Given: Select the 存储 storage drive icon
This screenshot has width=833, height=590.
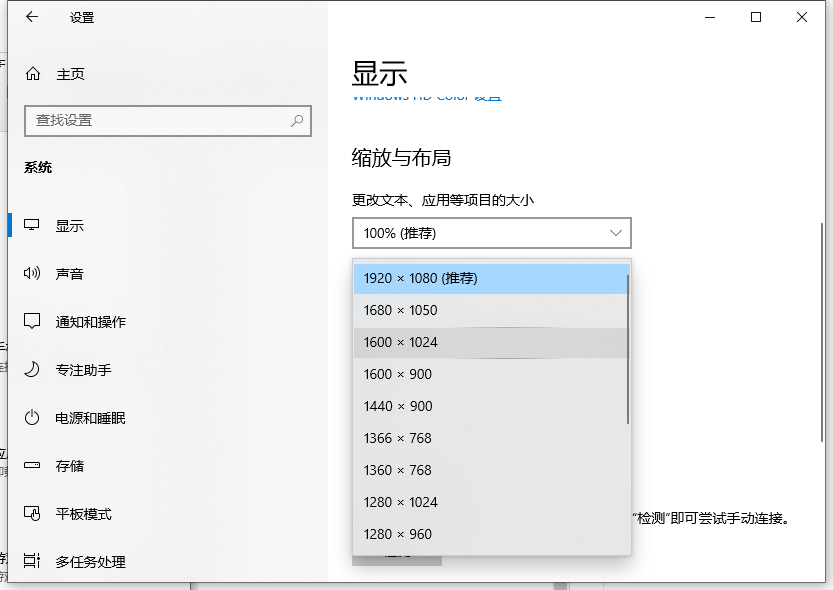Looking at the screenshot, I should 30,466.
